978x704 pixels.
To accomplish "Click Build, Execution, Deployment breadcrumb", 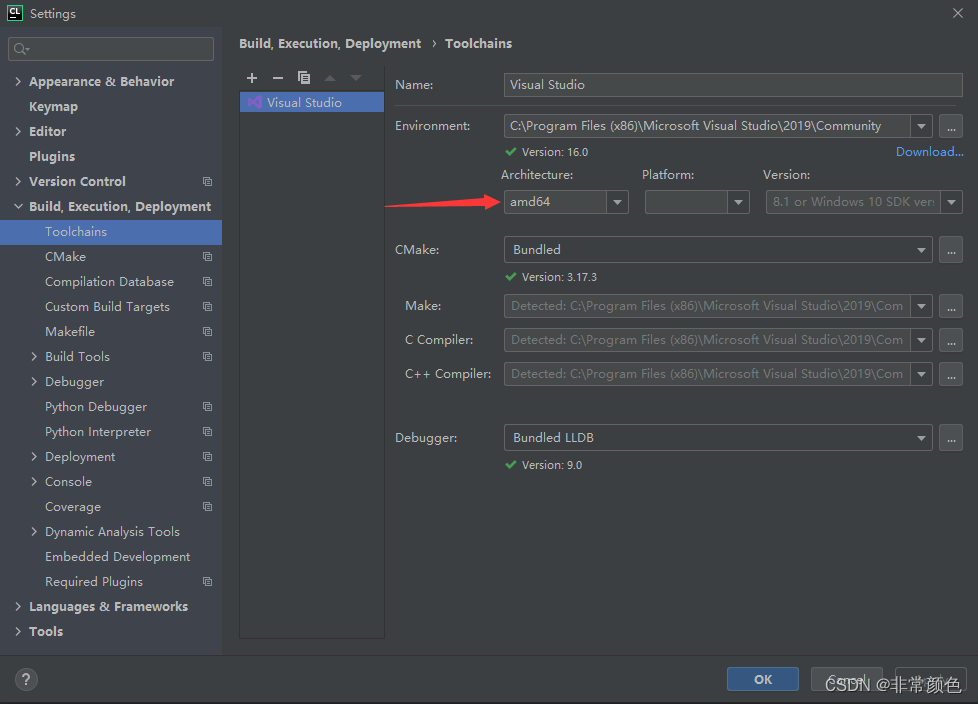I will pyautogui.click(x=330, y=44).
